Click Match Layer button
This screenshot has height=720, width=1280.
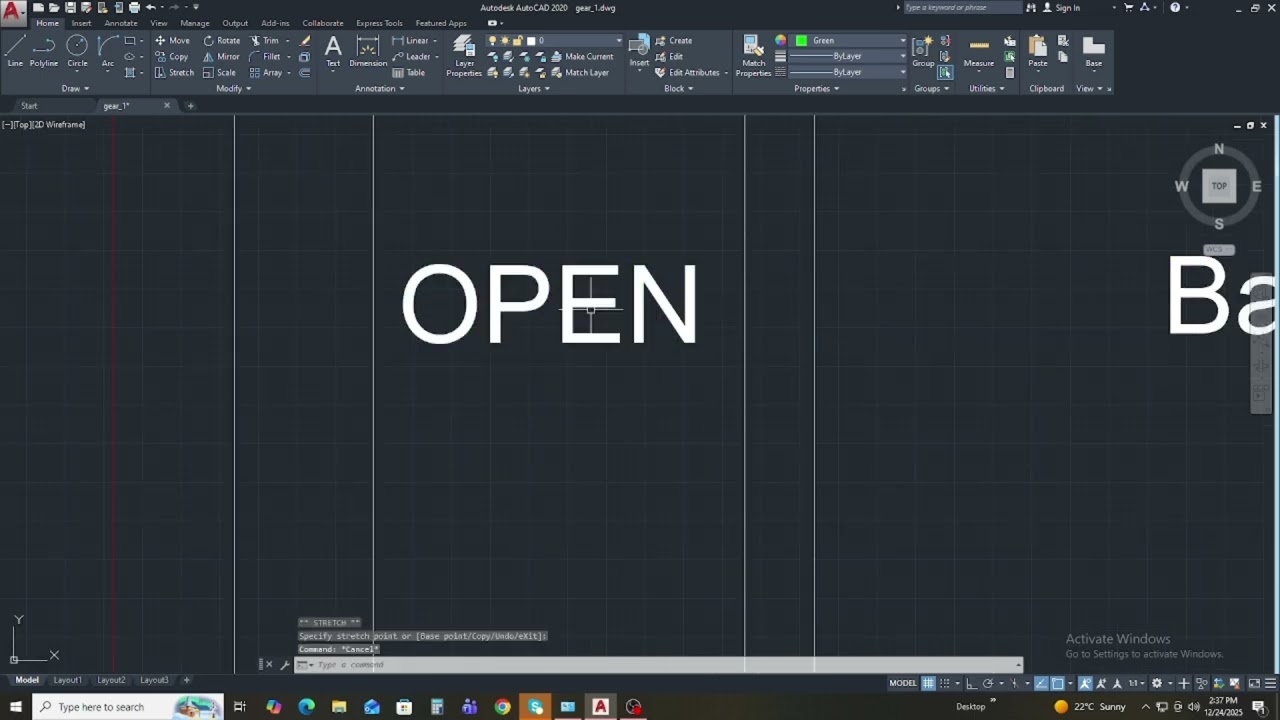click(x=579, y=73)
